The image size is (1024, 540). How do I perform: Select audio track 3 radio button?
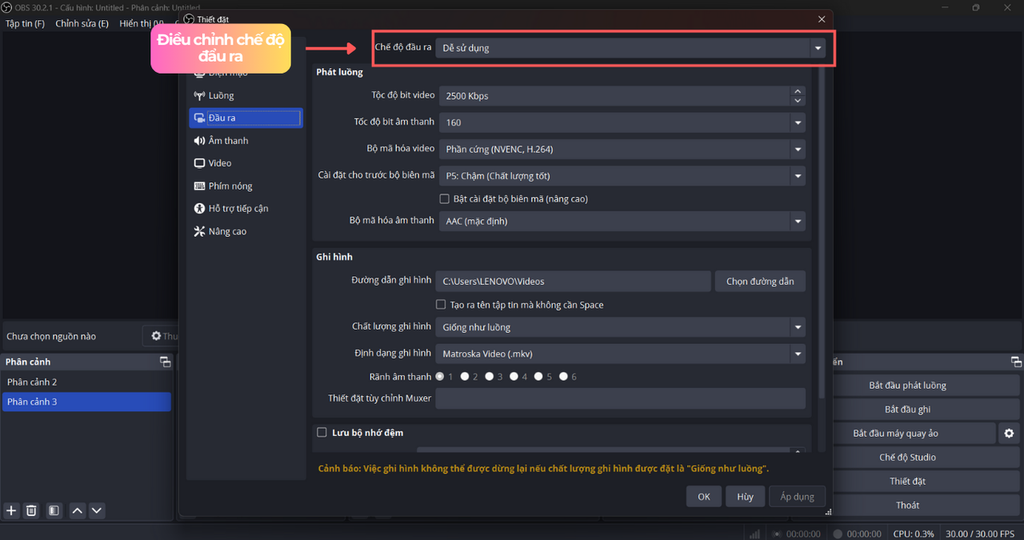point(489,376)
